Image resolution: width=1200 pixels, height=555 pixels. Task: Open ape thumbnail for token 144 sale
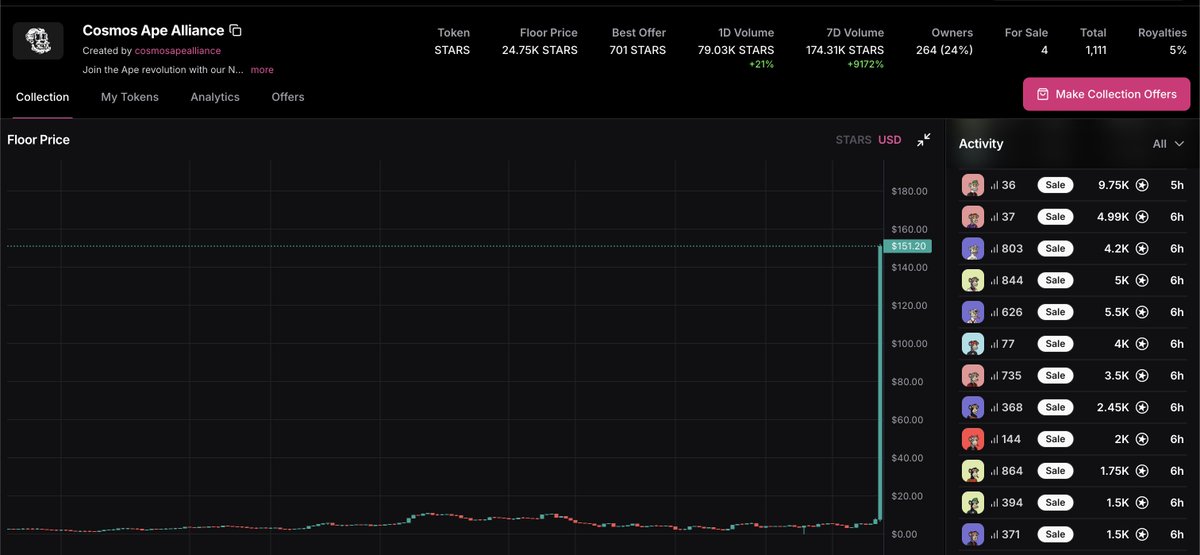coord(973,439)
